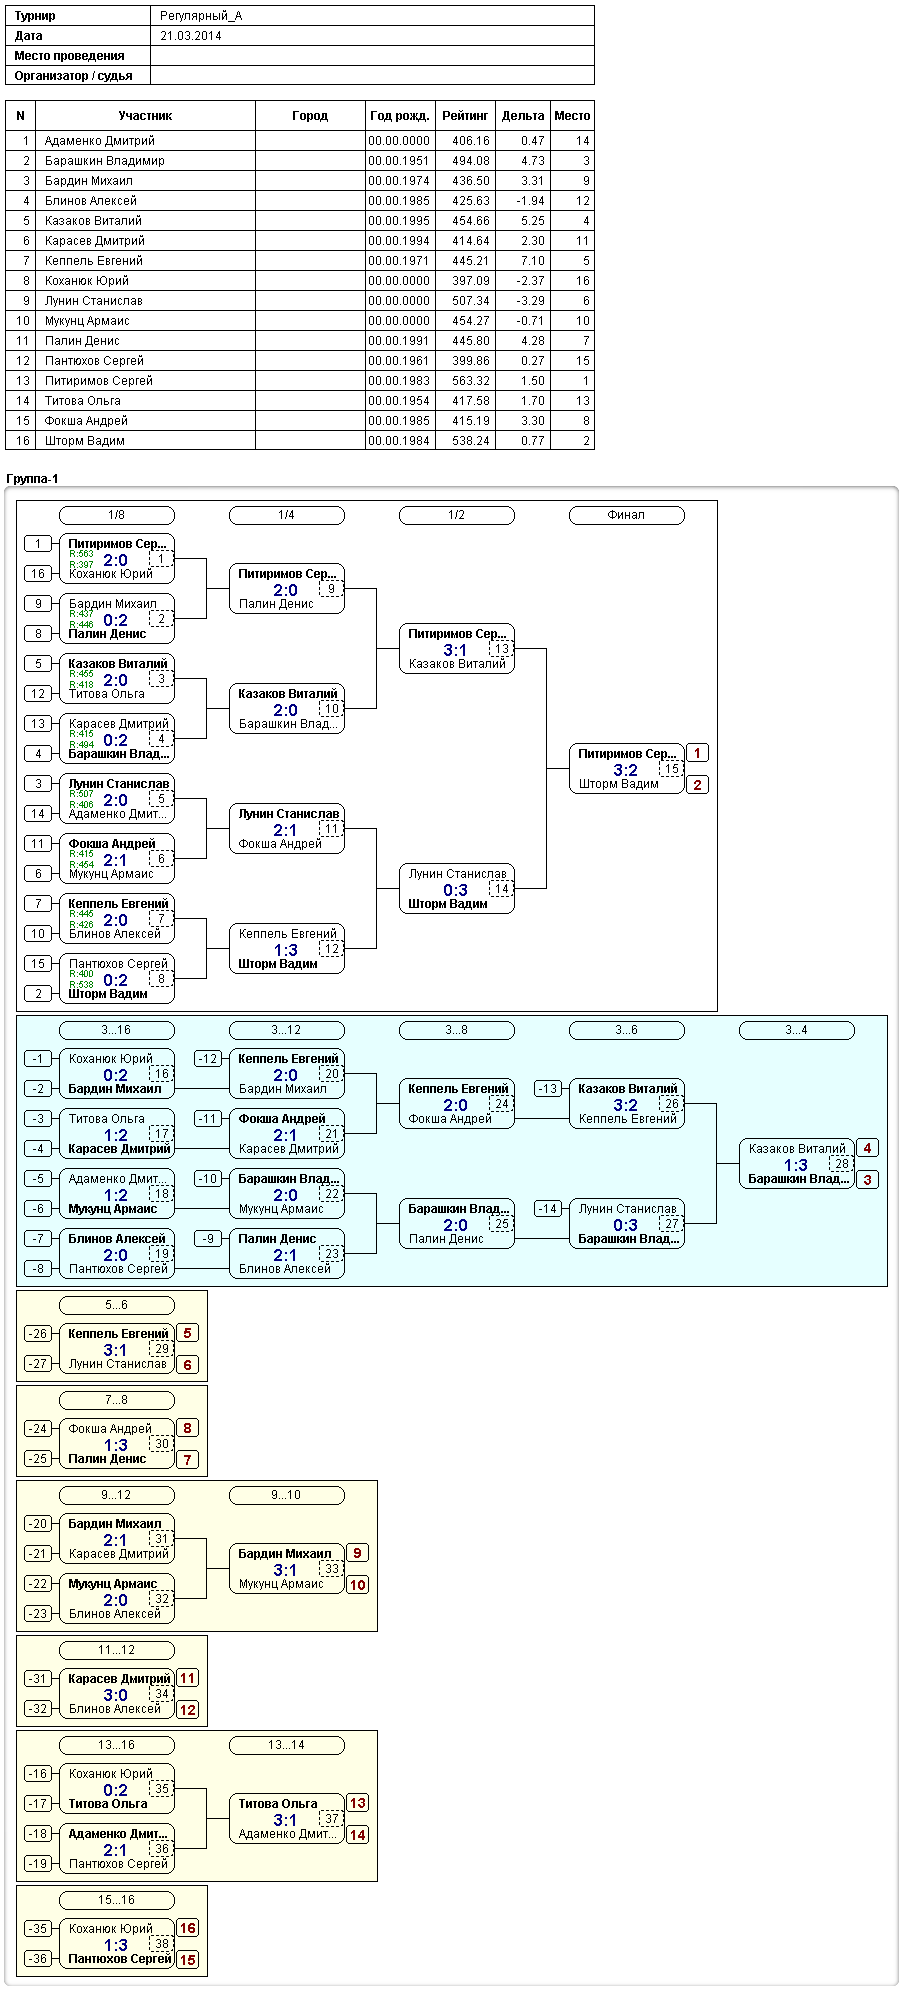
Task: Click match number box 28 in 3...4 round
Action: (841, 1164)
